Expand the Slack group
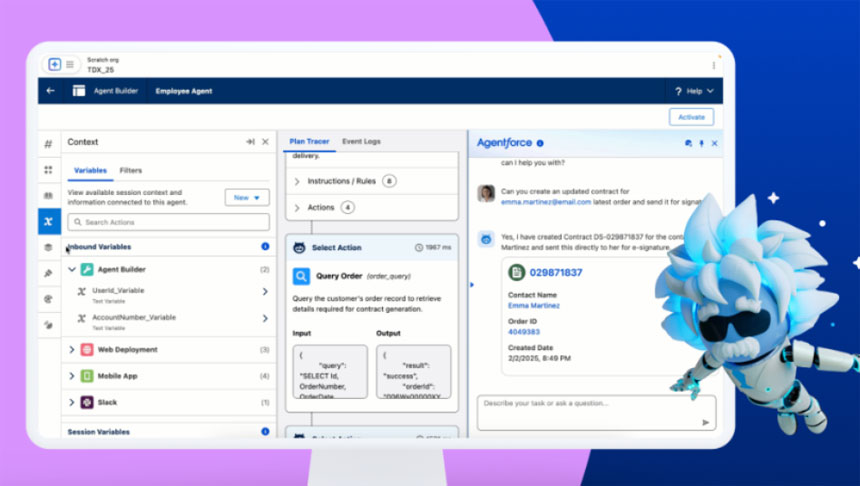 tap(72, 402)
